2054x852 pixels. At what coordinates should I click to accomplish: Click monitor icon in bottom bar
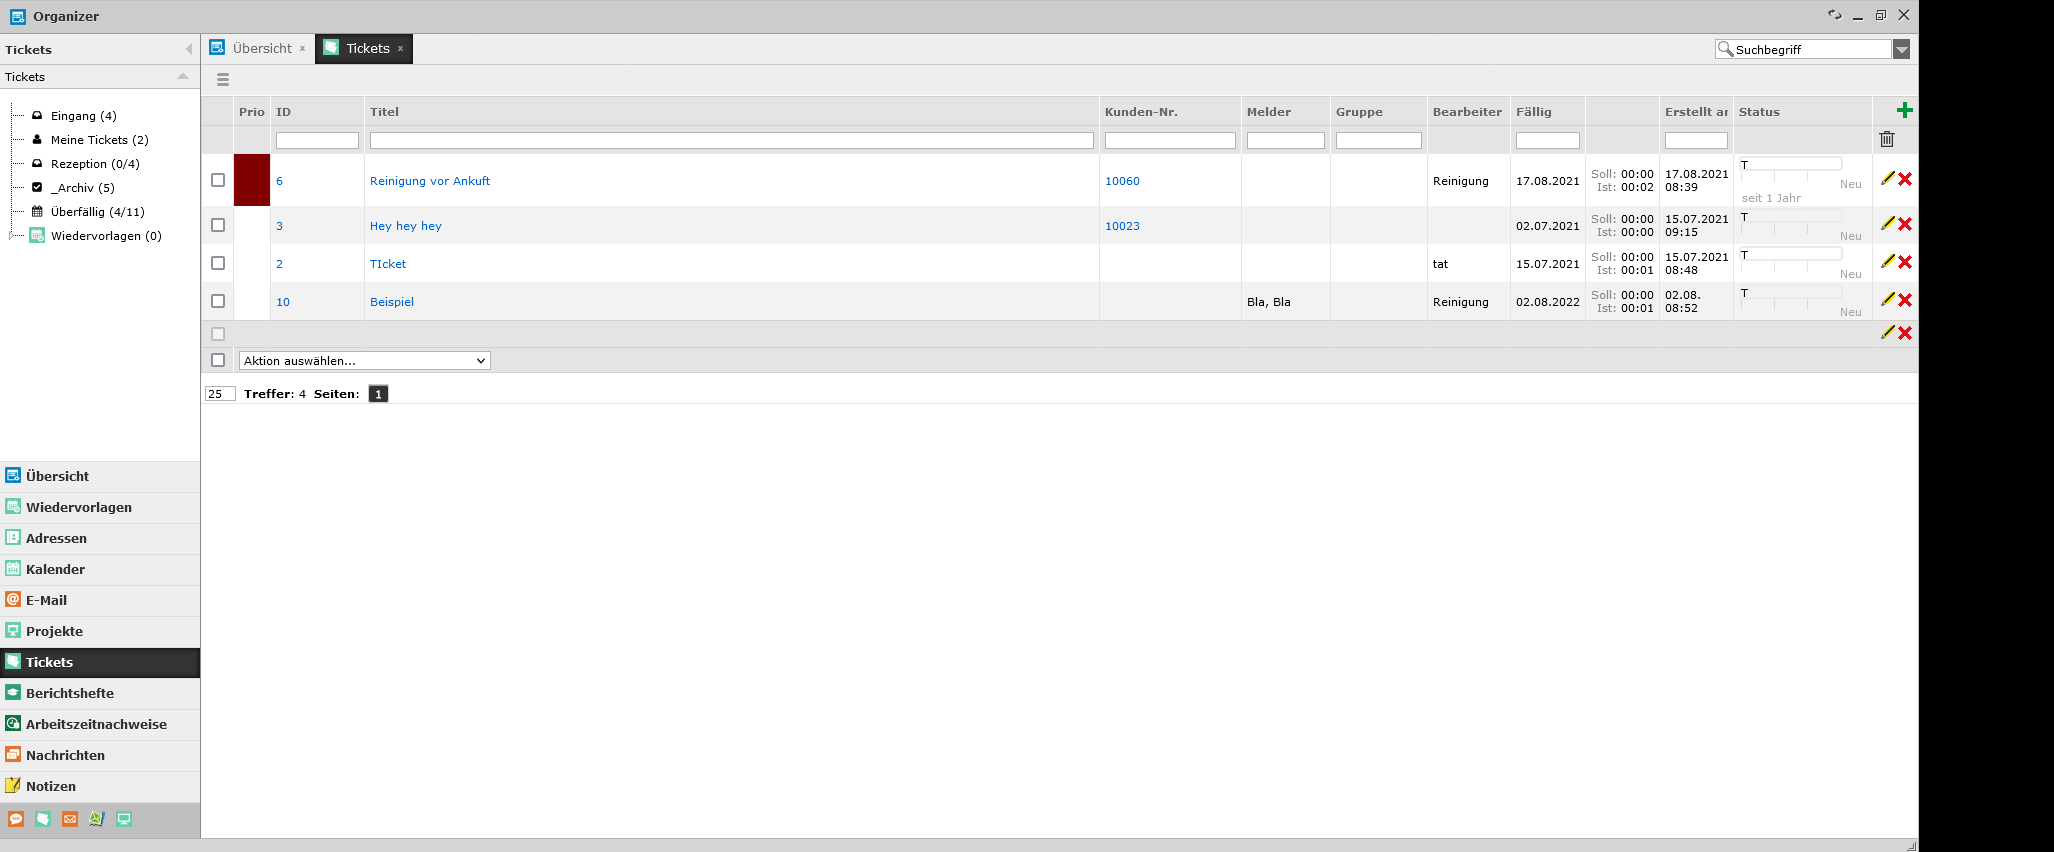click(124, 819)
